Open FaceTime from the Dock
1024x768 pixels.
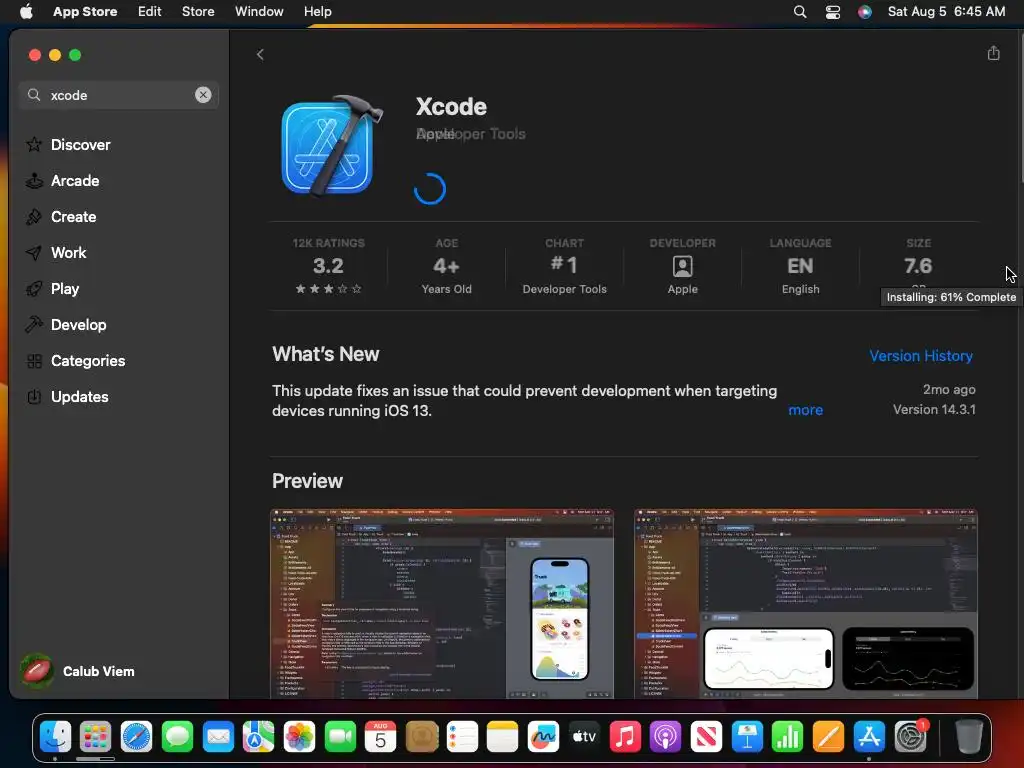click(340, 737)
